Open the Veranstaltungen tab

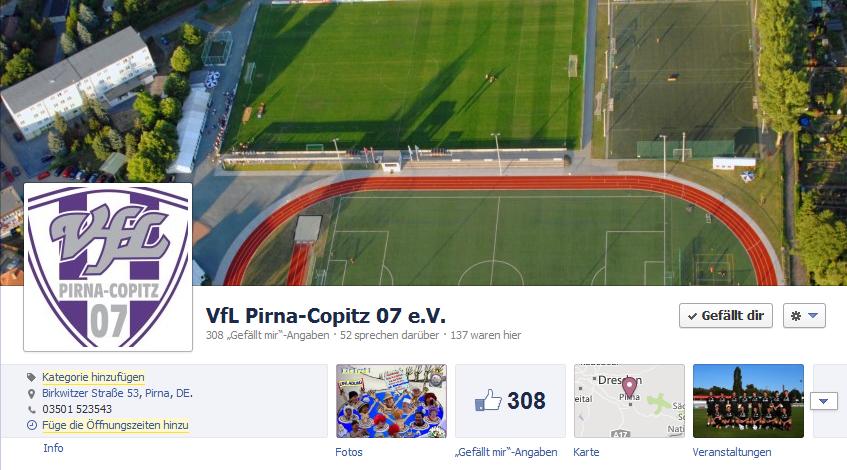[731, 452]
